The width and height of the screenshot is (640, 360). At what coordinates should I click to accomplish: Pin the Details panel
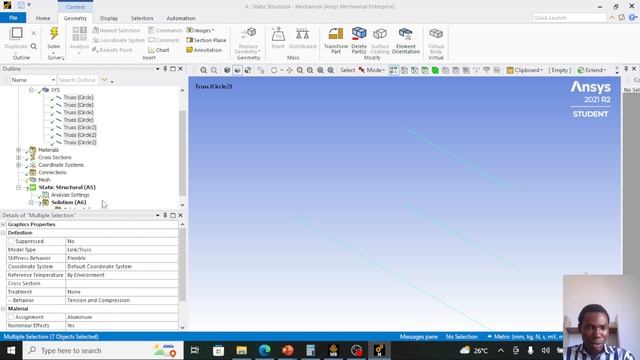click(165, 215)
